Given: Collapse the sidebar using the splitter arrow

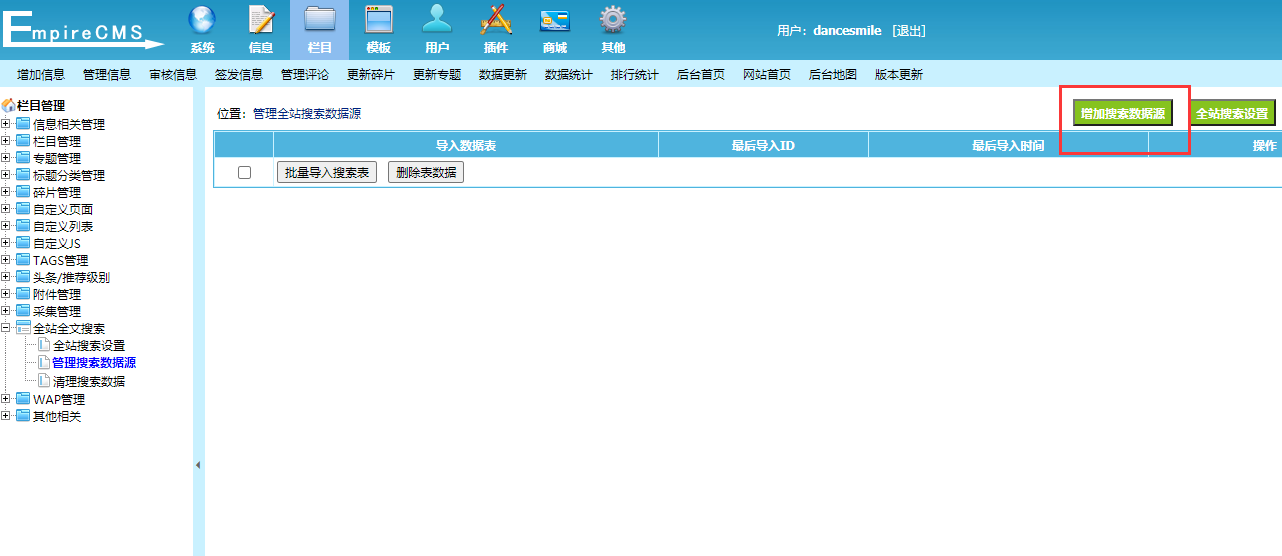Looking at the screenshot, I should (198, 465).
